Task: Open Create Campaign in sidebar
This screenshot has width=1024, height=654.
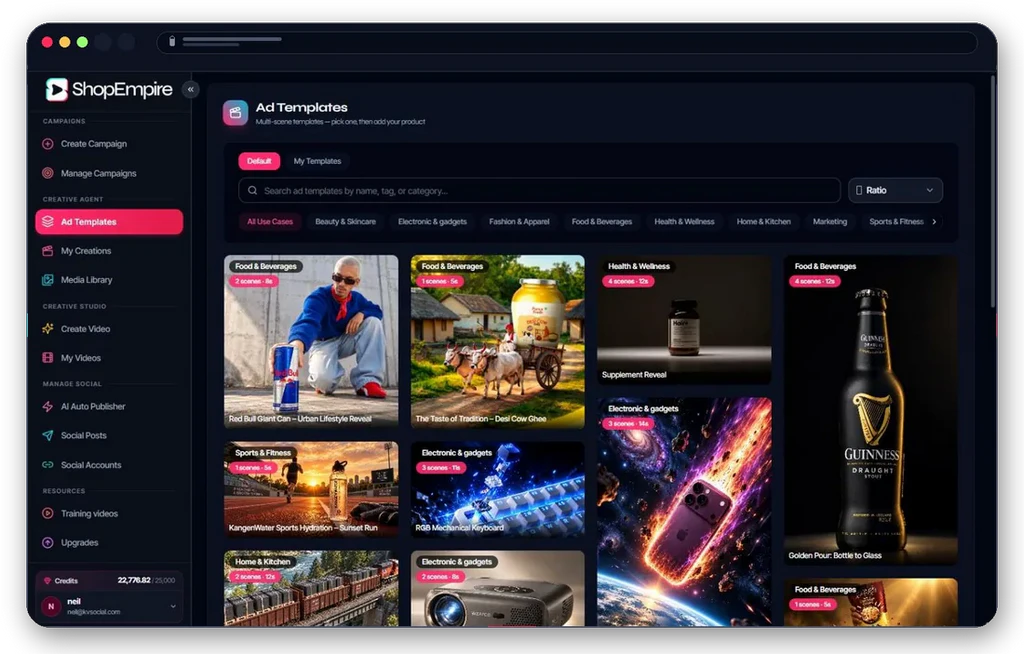Action: tap(109, 144)
